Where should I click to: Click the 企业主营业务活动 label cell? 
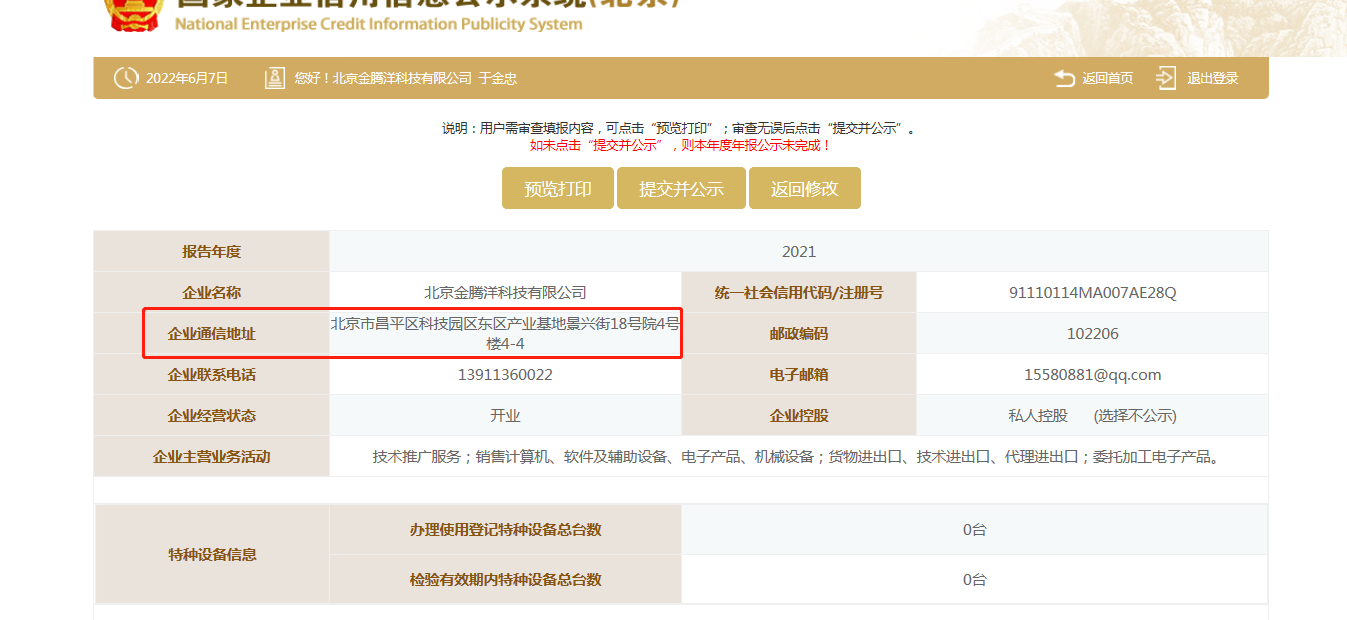212,457
